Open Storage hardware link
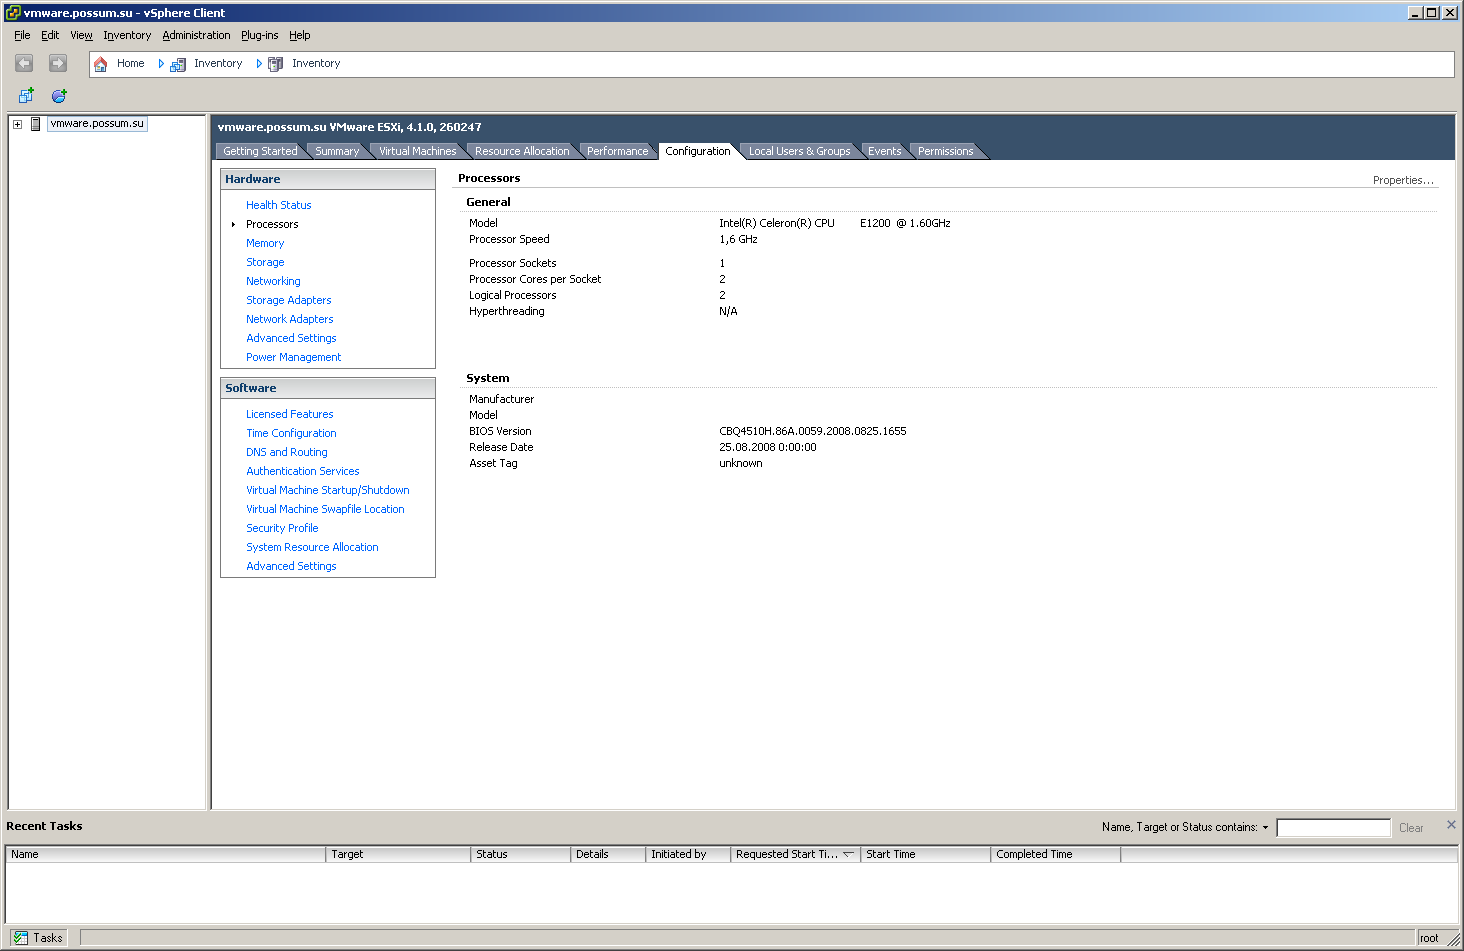The image size is (1464, 951). click(265, 262)
